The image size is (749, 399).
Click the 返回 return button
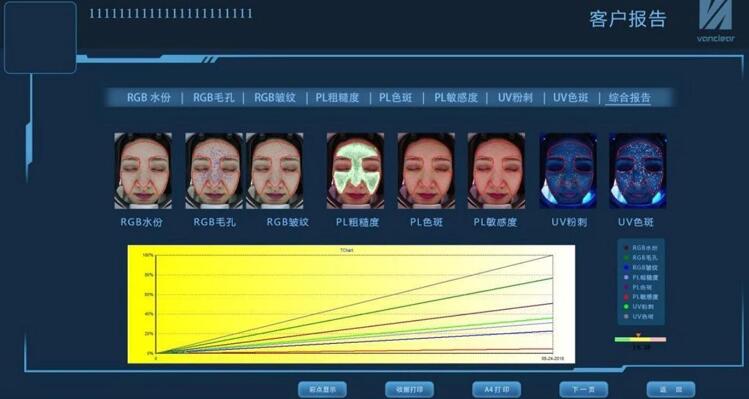pyautogui.click(x=671, y=389)
